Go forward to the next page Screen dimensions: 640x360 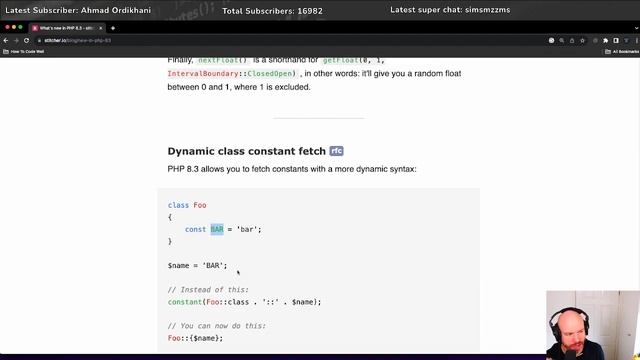16,40
